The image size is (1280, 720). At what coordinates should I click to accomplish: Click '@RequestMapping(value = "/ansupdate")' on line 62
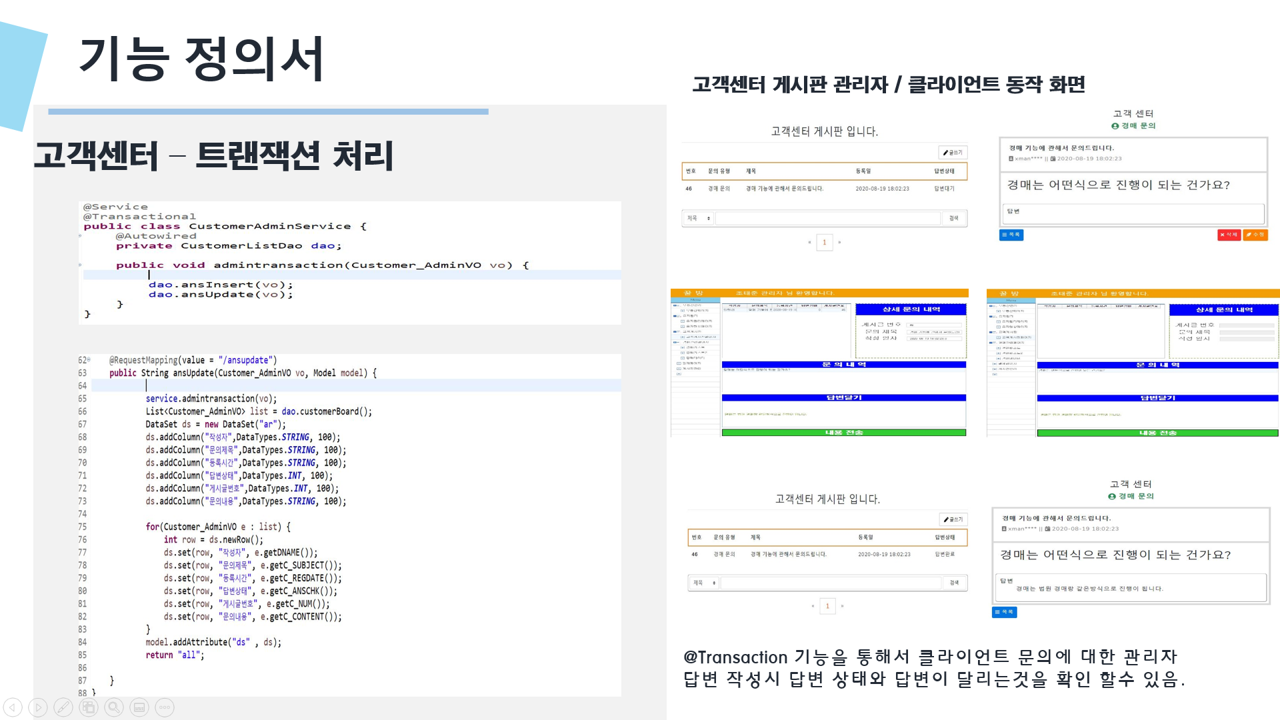click(x=193, y=360)
